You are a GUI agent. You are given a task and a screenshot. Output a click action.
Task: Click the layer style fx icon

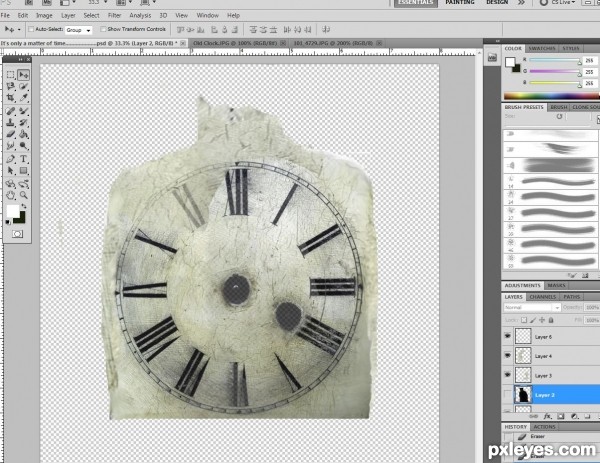(x=547, y=416)
